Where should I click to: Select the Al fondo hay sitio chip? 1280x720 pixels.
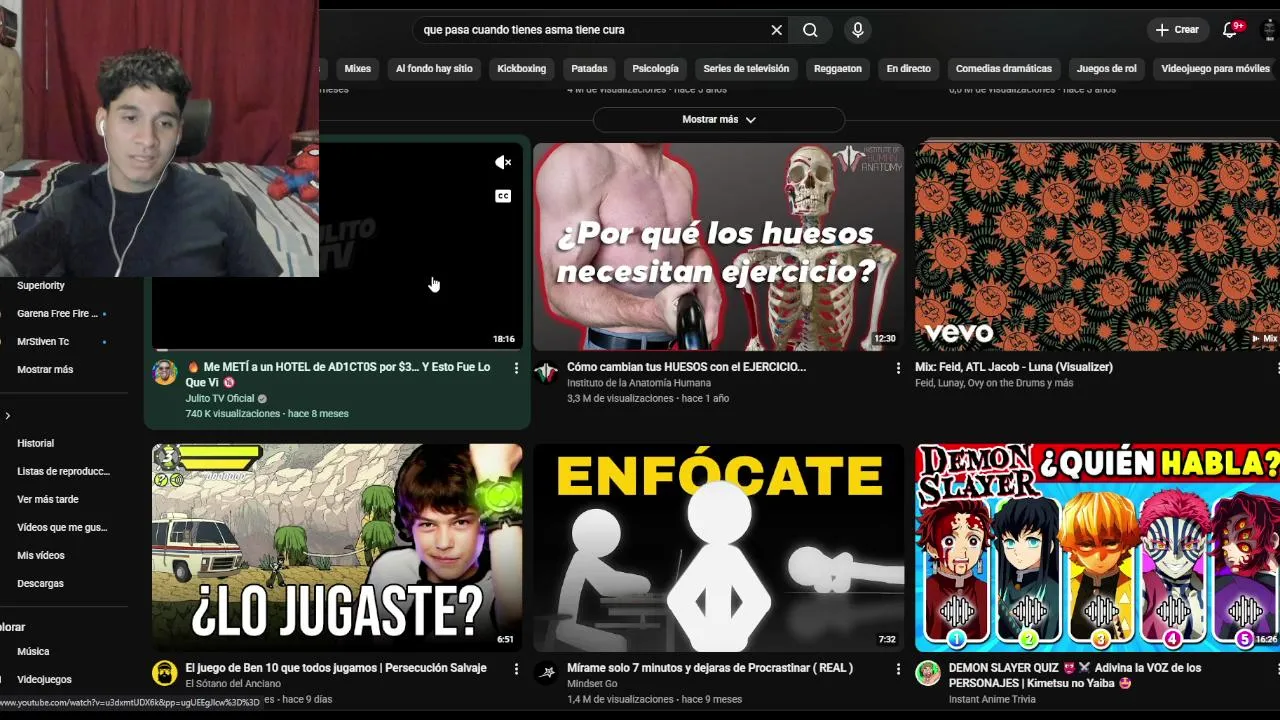tap(434, 69)
